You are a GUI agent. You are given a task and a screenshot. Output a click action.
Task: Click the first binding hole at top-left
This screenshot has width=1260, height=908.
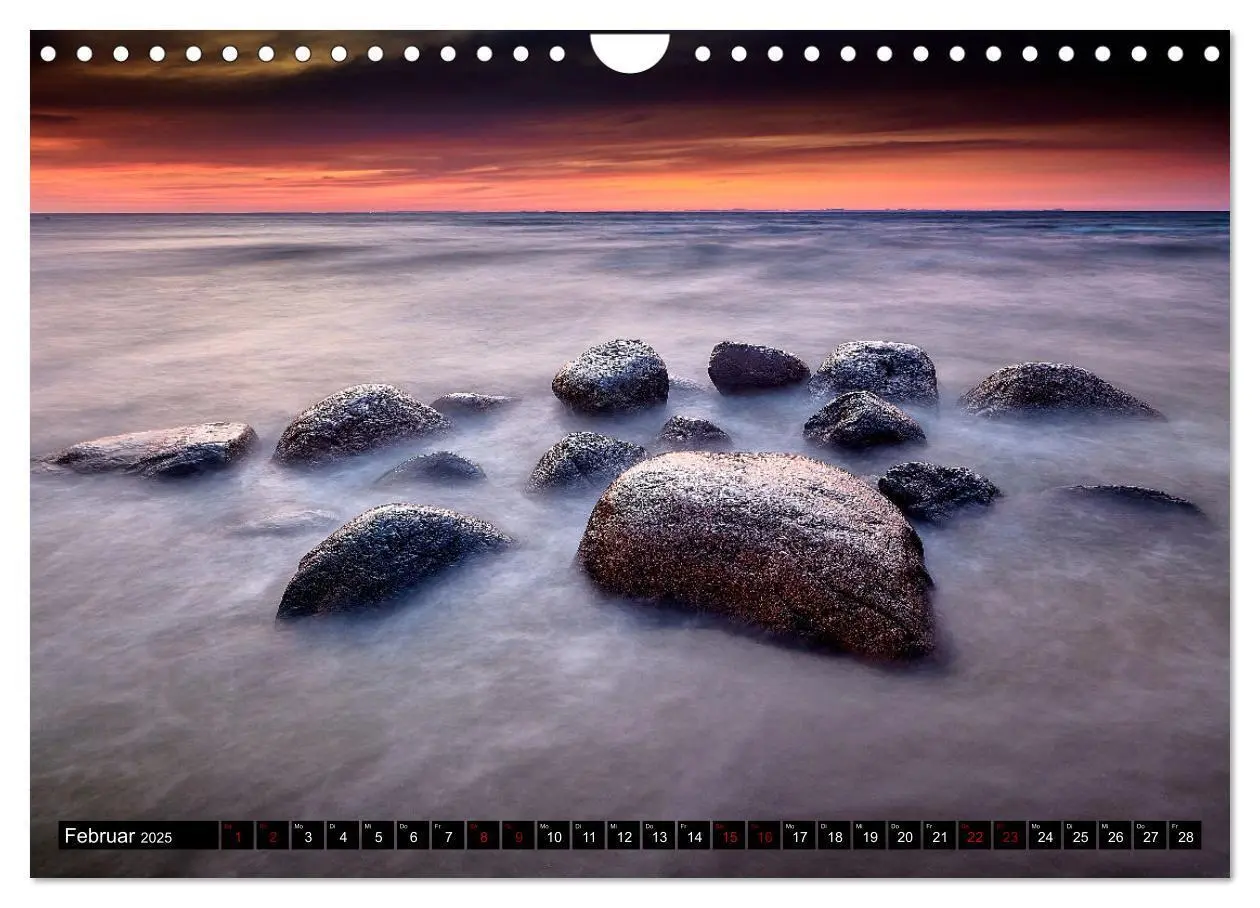pyautogui.click(x=48, y=54)
